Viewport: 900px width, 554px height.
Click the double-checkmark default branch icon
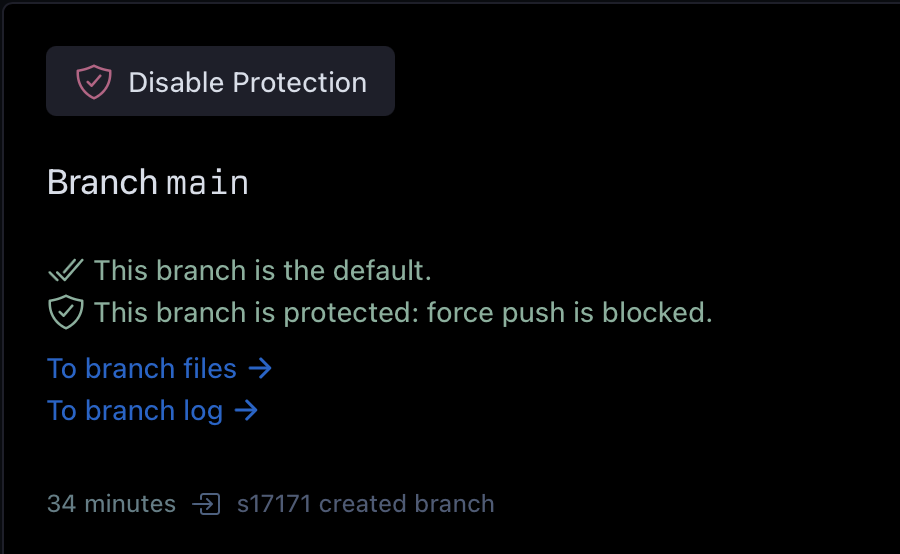(x=66, y=270)
